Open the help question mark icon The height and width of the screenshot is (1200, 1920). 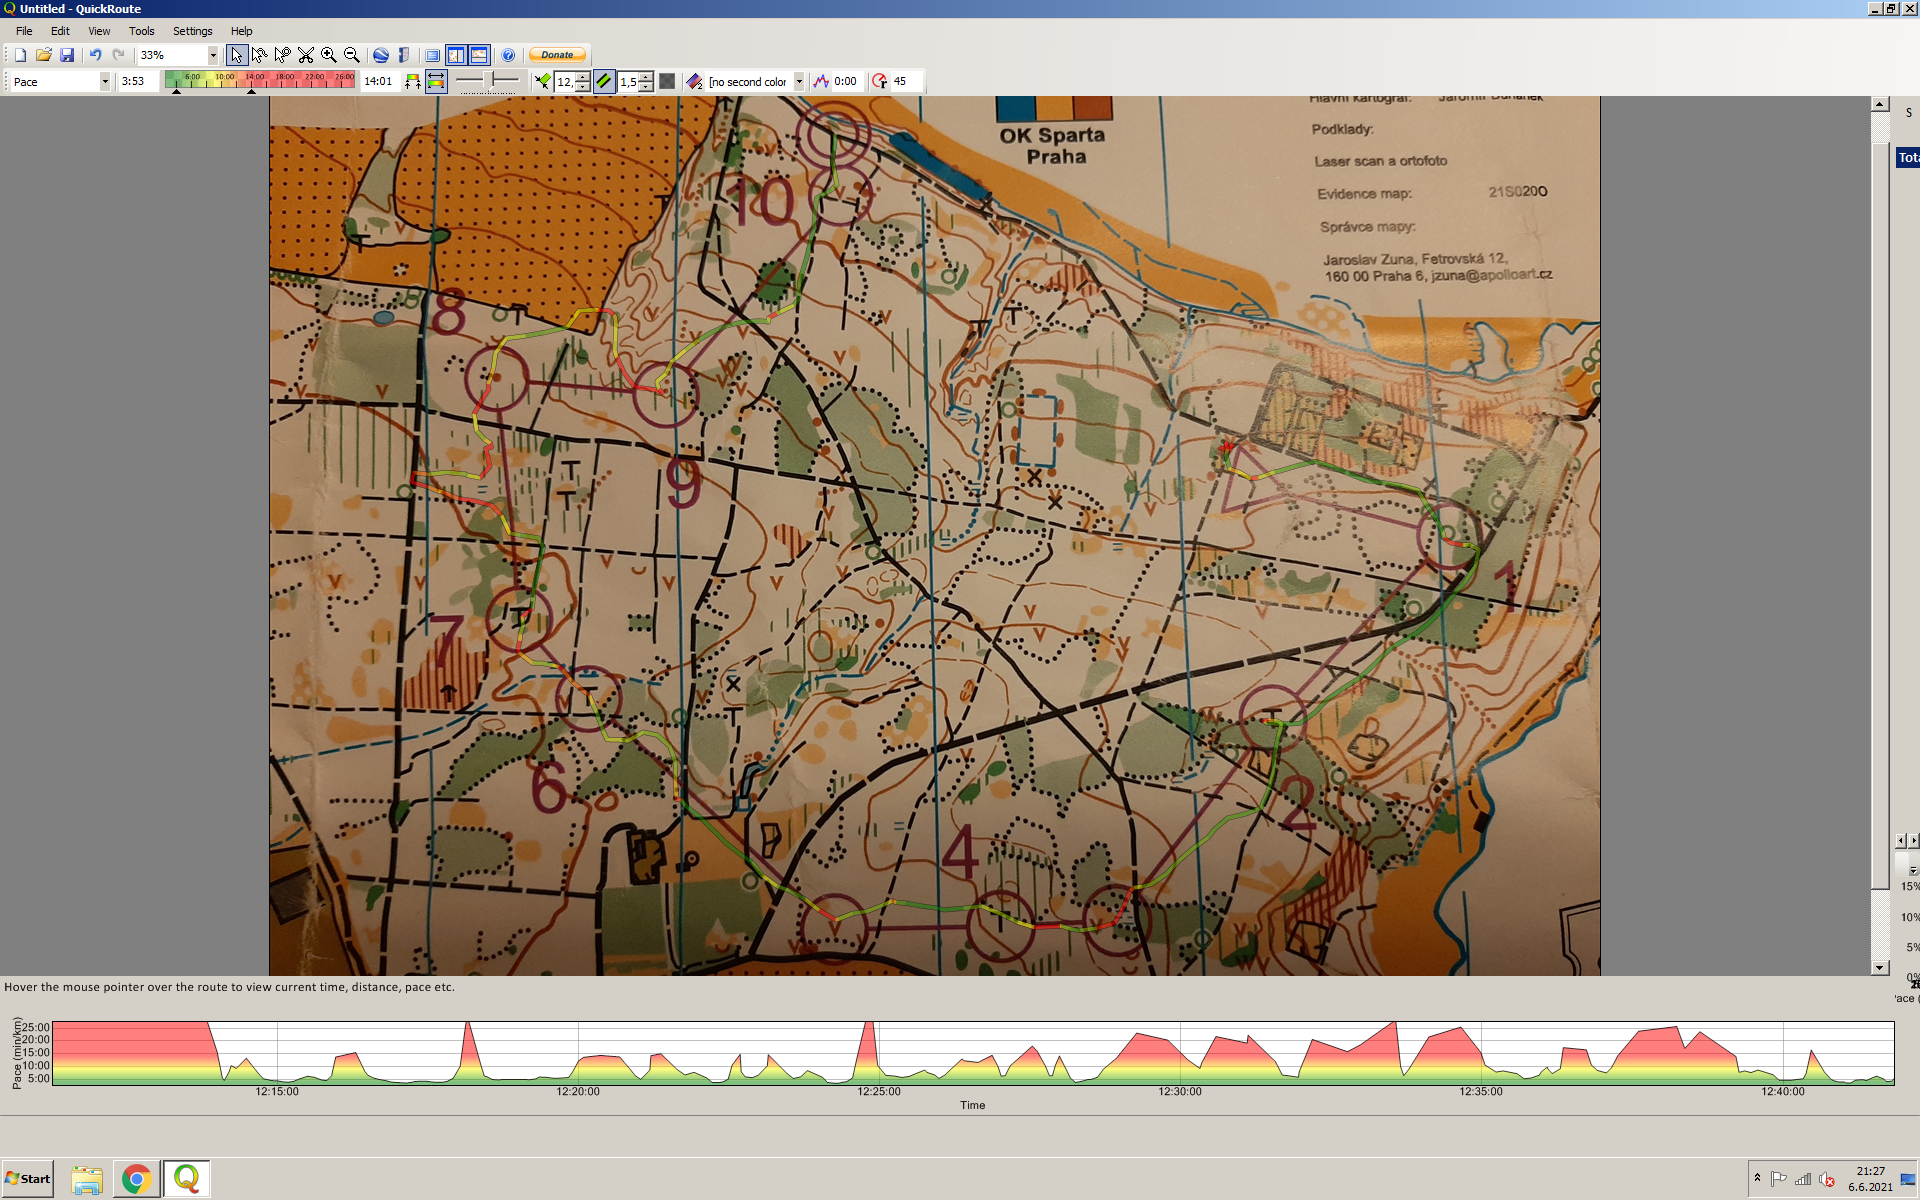click(x=508, y=55)
